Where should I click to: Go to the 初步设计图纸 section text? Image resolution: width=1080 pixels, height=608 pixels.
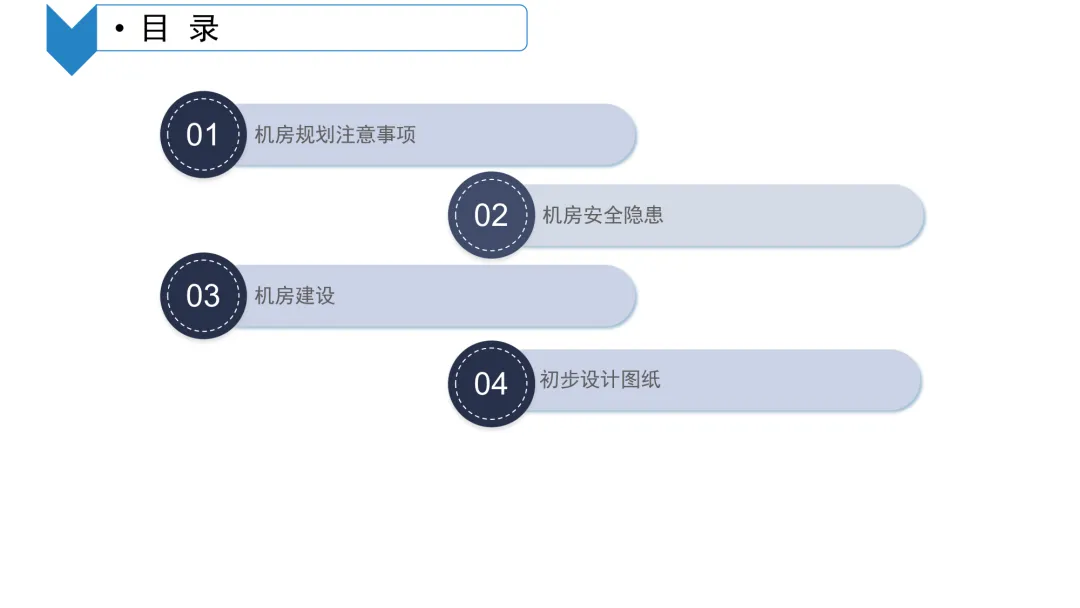[600, 379]
